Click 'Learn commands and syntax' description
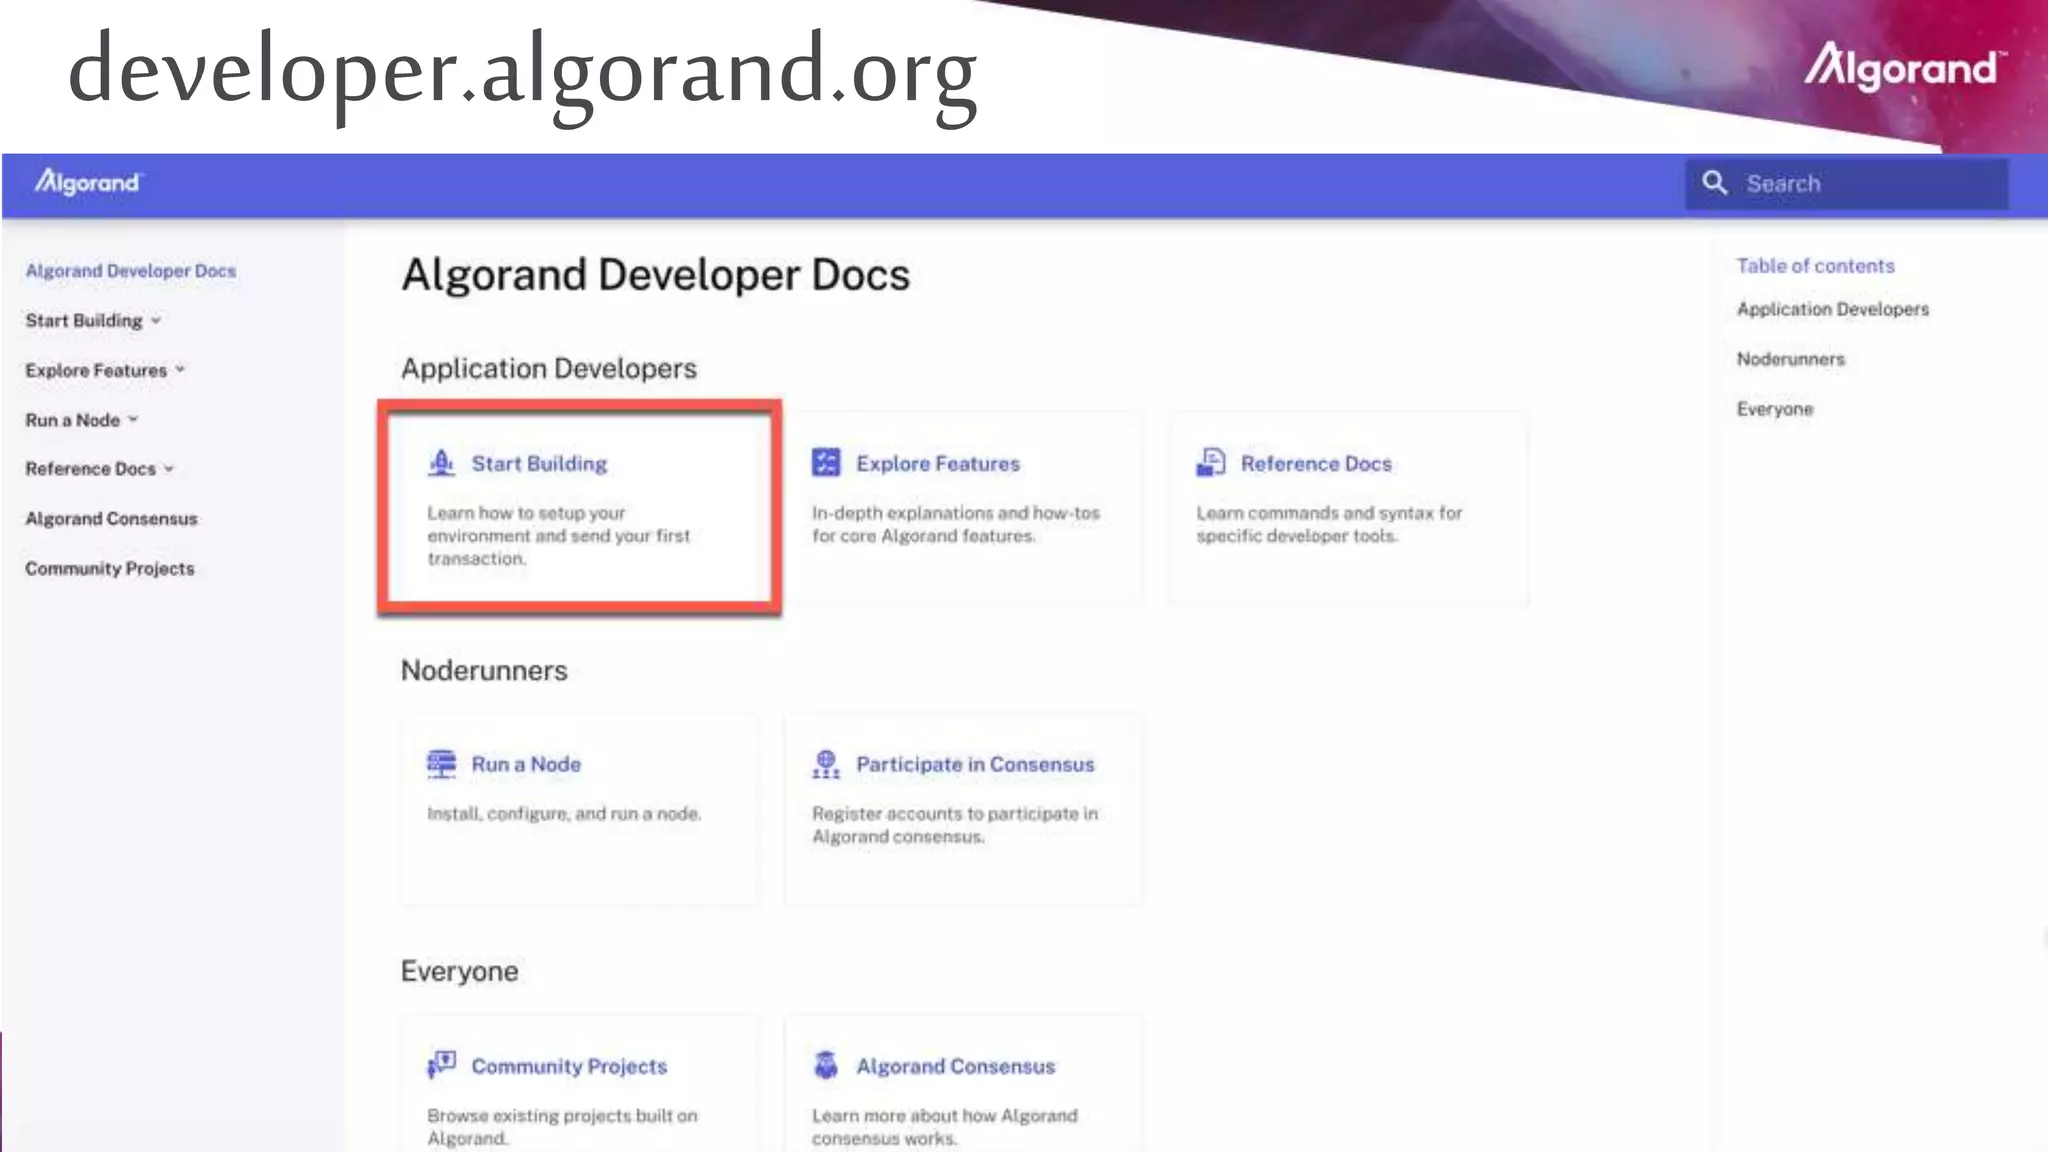 [1329, 524]
